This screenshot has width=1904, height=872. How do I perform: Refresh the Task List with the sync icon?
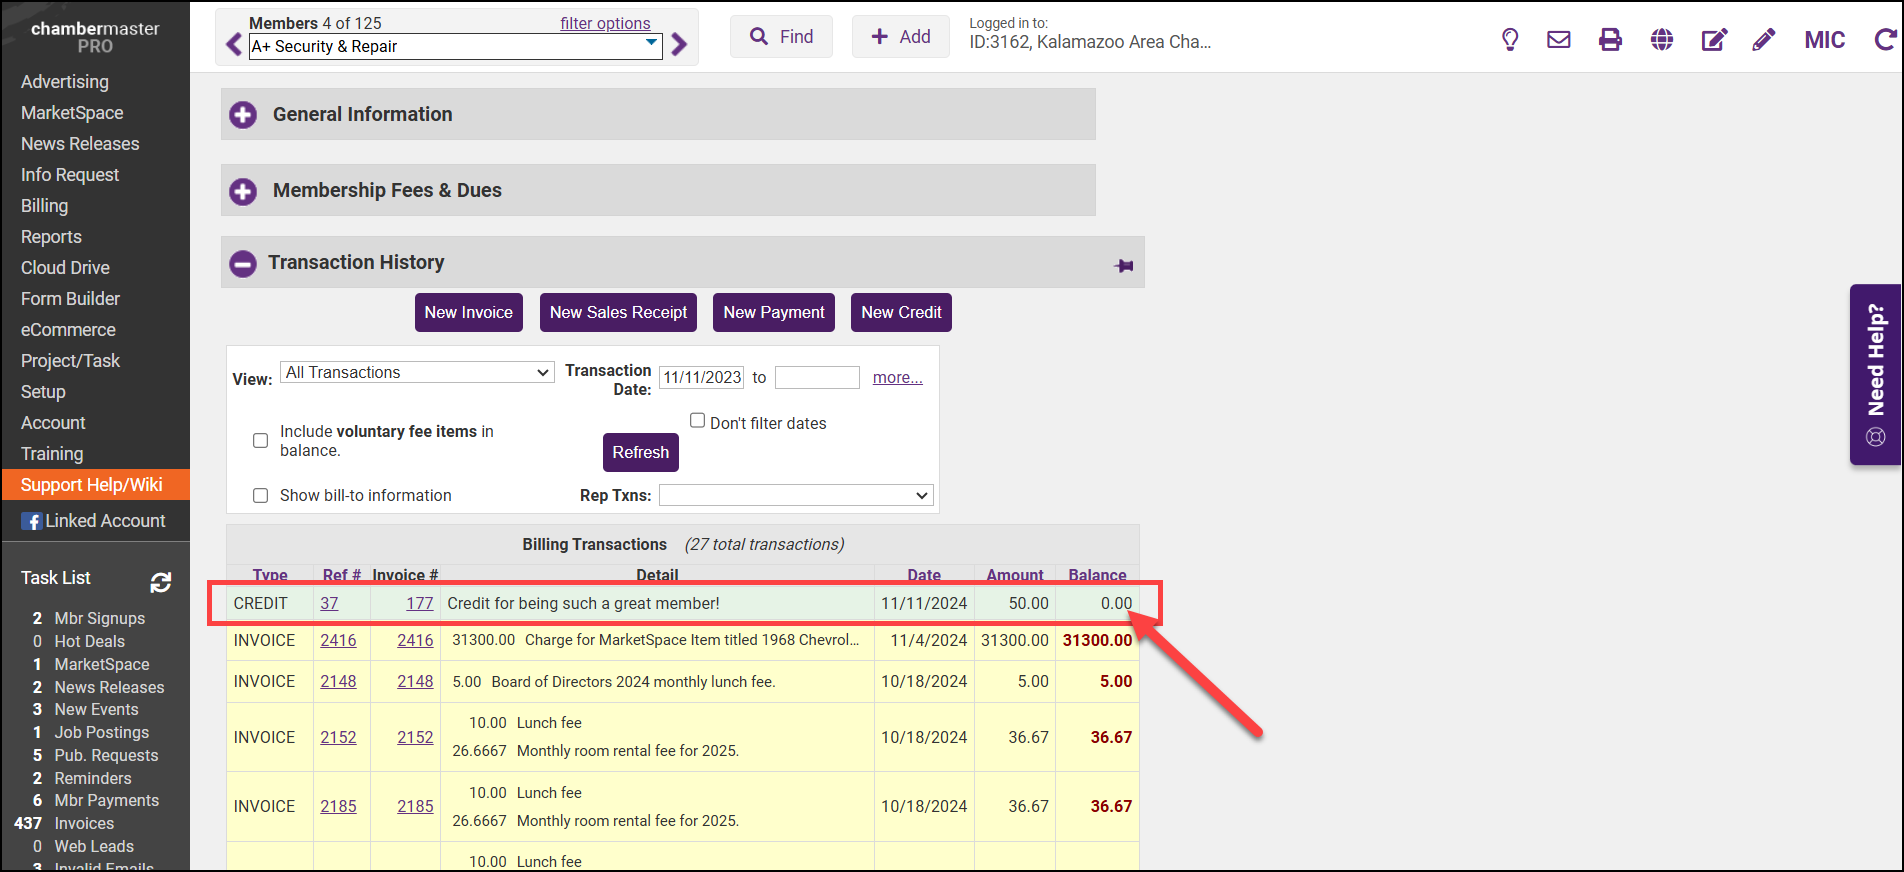point(161,582)
